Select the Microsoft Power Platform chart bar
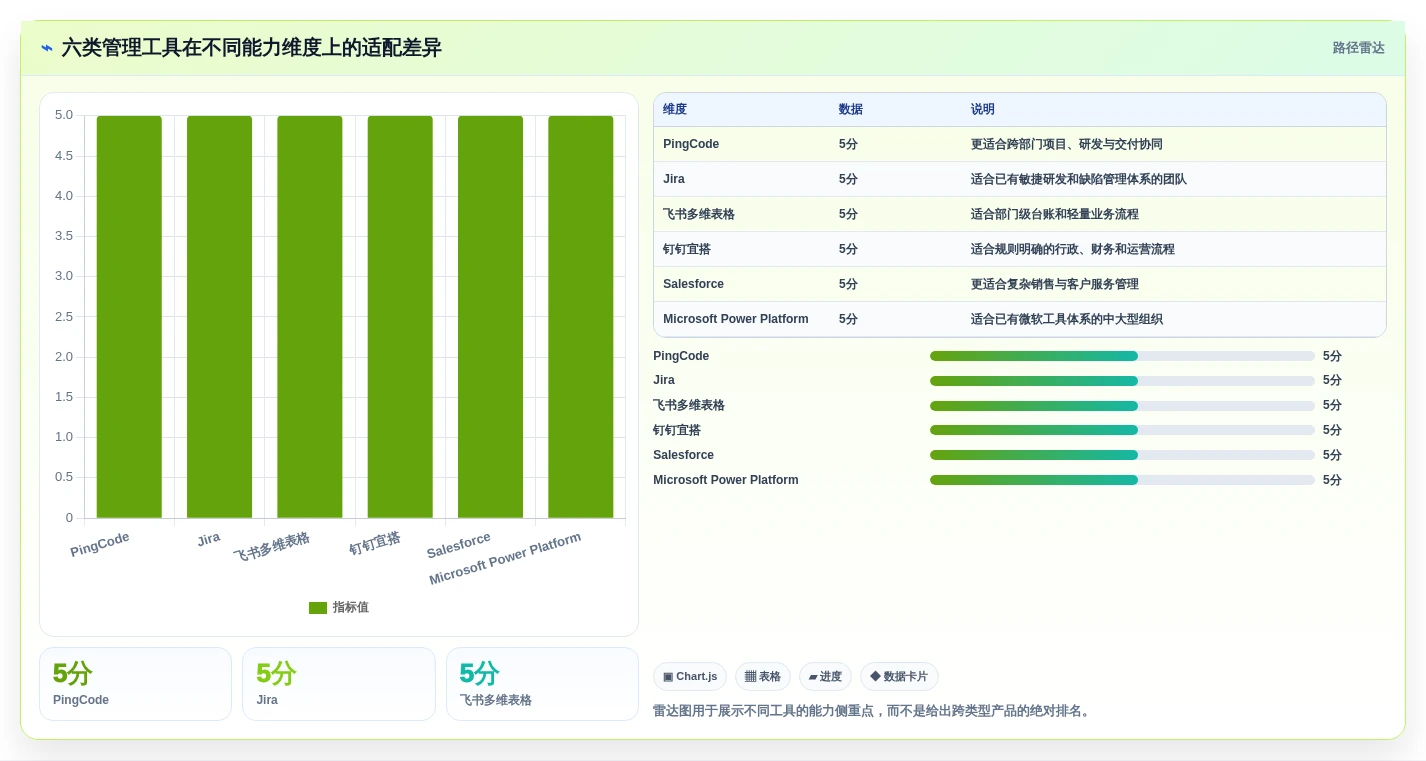The height and width of the screenshot is (761, 1426). [580, 317]
